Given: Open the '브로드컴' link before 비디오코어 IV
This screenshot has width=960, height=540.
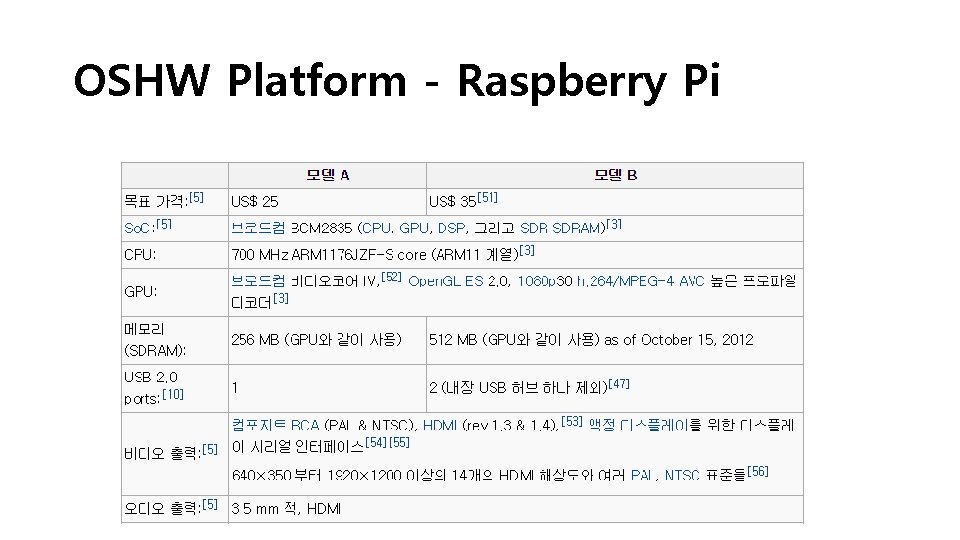Looking at the screenshot, I should tap(258, 281).
